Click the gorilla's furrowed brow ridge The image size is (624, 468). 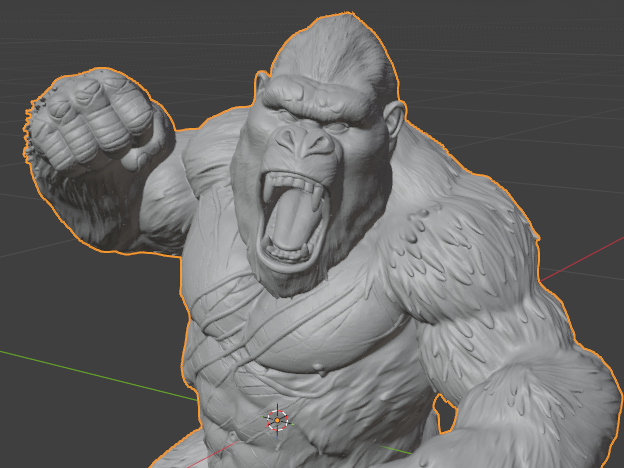click(x=314, y=98)
